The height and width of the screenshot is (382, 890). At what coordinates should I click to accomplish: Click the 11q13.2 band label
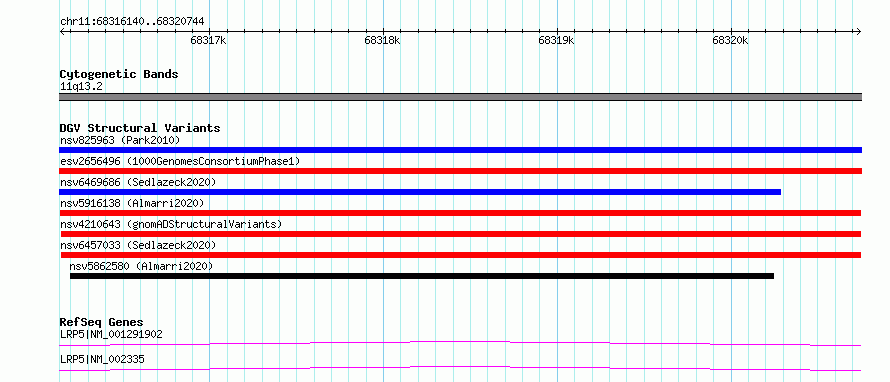(x=81, y=87)
